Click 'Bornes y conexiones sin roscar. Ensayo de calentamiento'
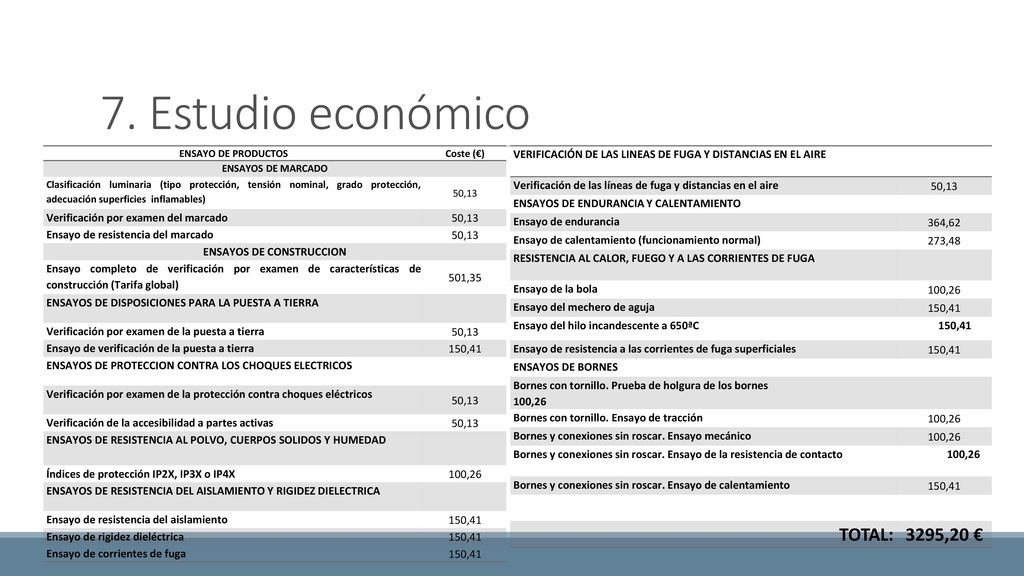The height and width of the screenshot is (576, 1024). click(x=651, y=485)
